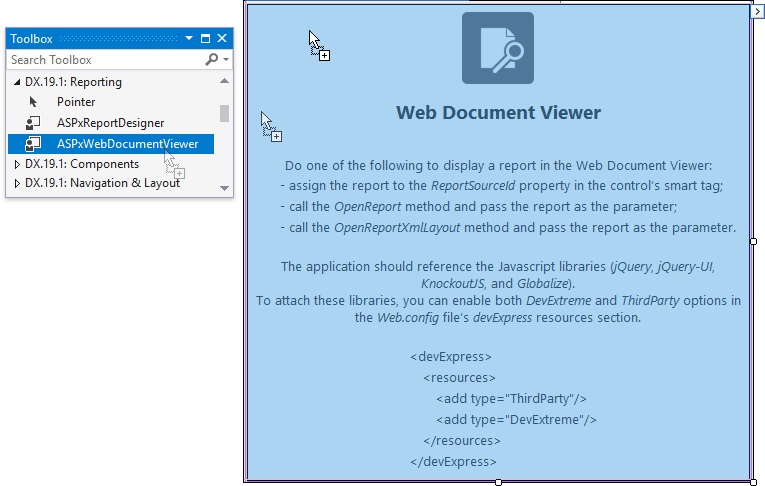Screen dimensions: 765x486
Task: Click the bottom-center resize handle of the control
Action: pyautogui.click(x=498, y=482)
